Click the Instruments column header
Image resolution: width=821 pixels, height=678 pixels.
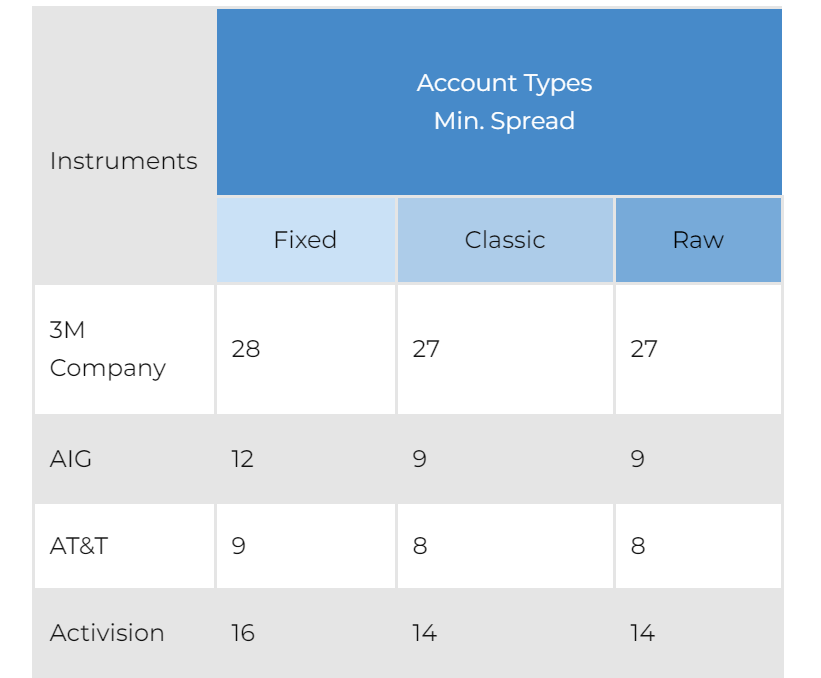click(124, 161)
